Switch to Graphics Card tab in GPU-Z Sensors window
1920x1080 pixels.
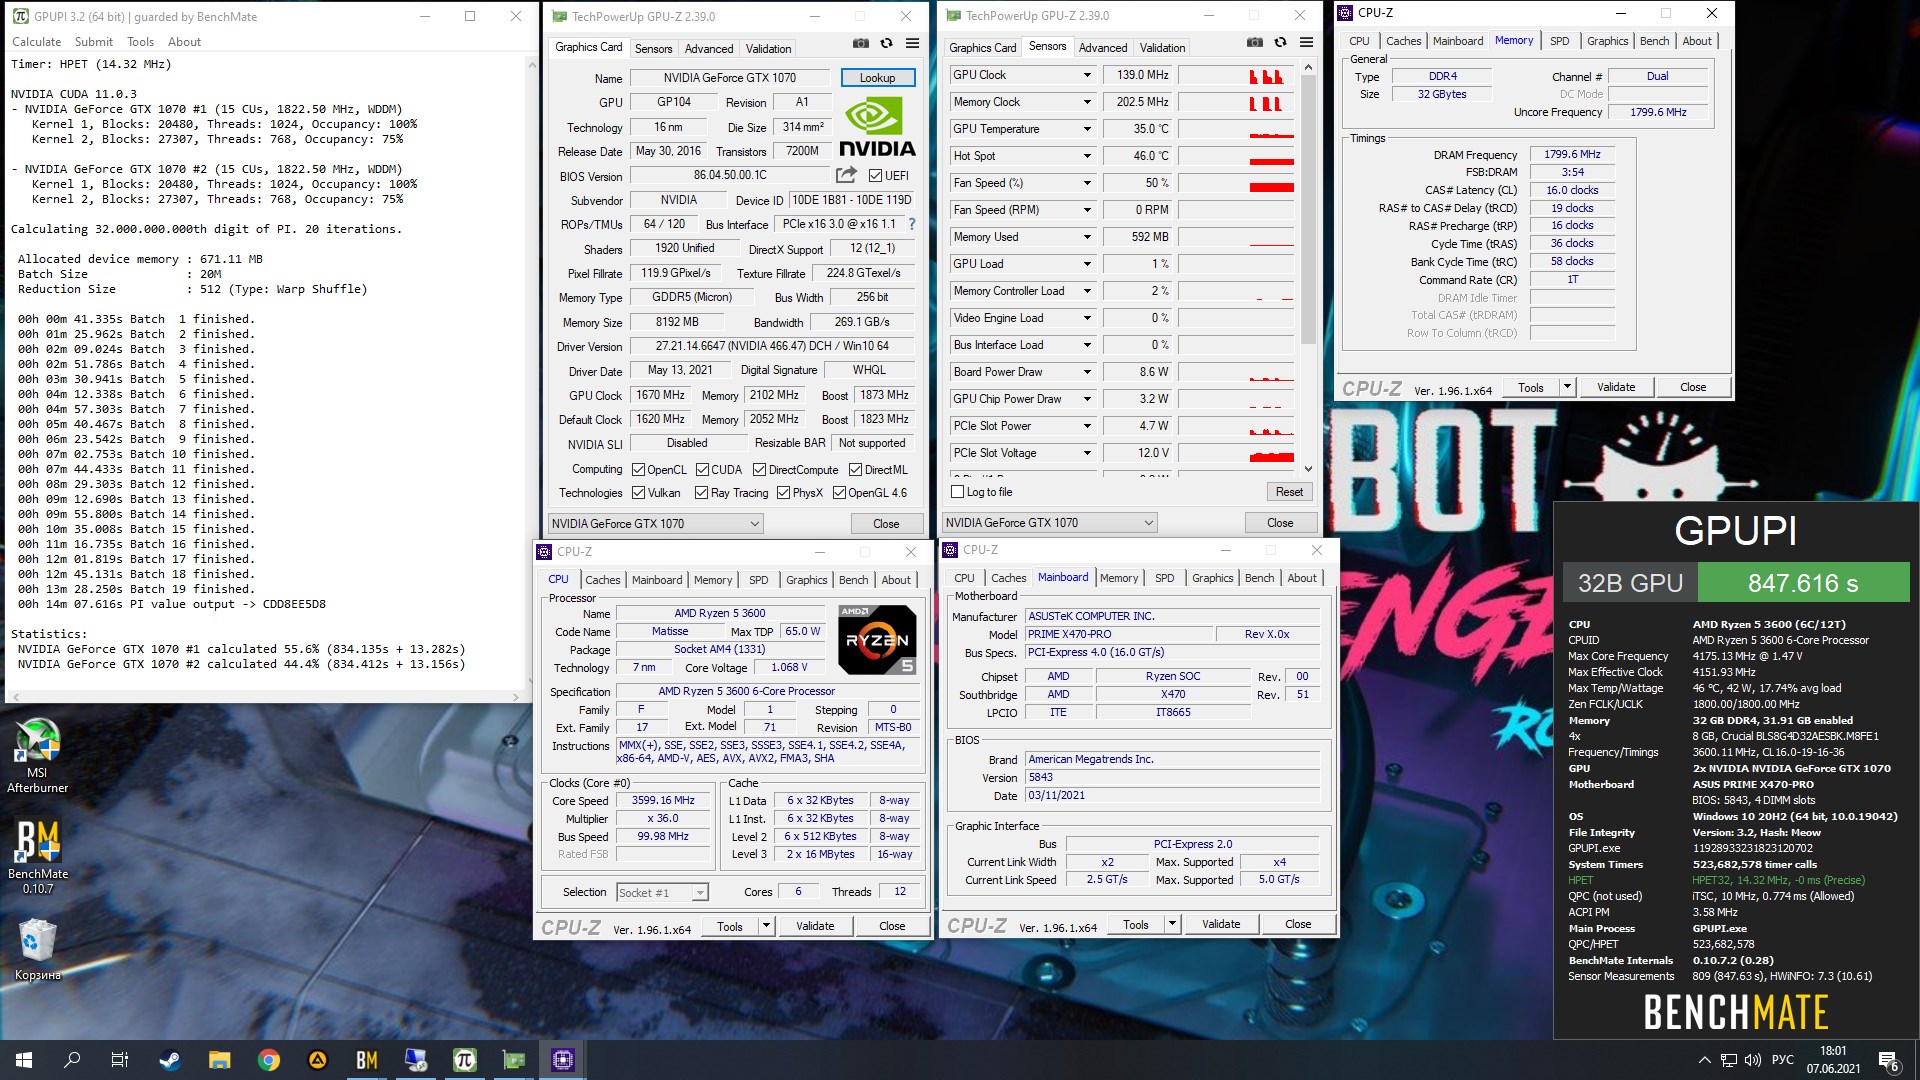(x=982, y=47)
